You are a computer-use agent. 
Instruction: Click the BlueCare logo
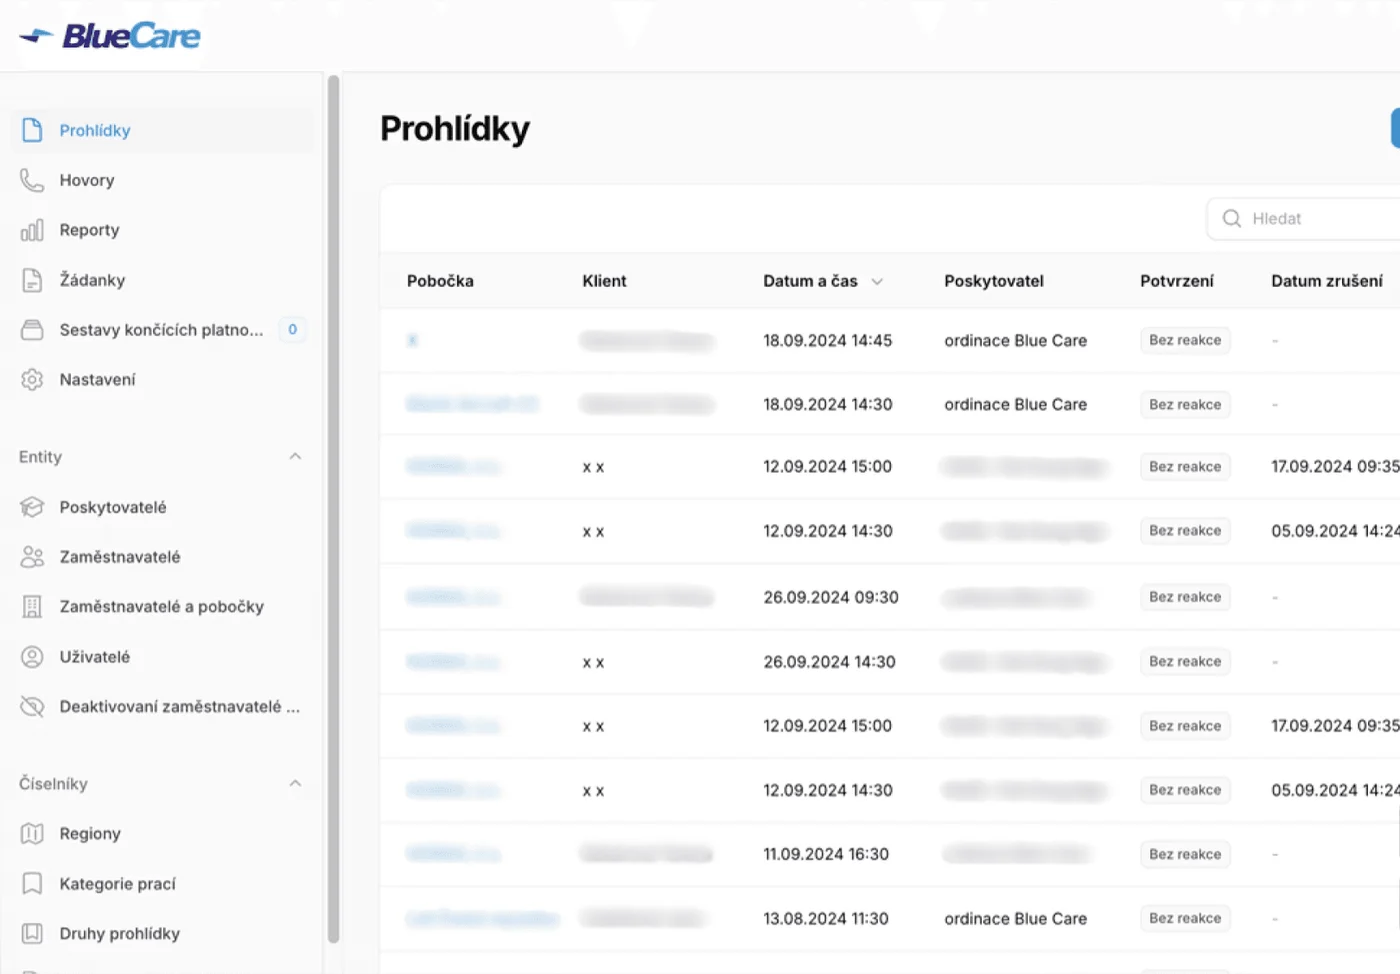(110, 36)
